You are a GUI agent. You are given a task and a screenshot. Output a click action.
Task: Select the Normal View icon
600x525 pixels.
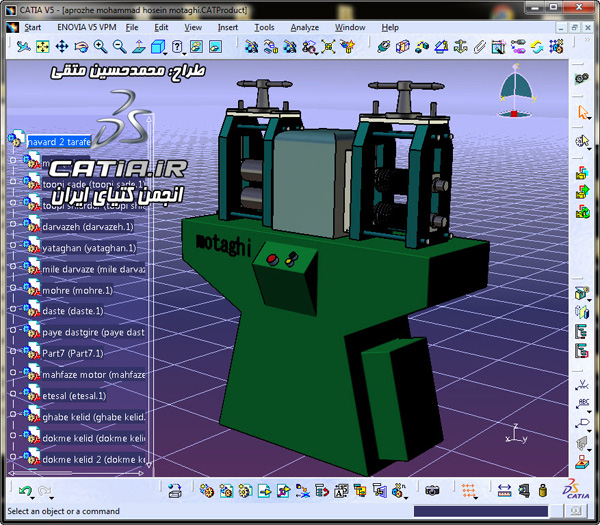(139, 47)
